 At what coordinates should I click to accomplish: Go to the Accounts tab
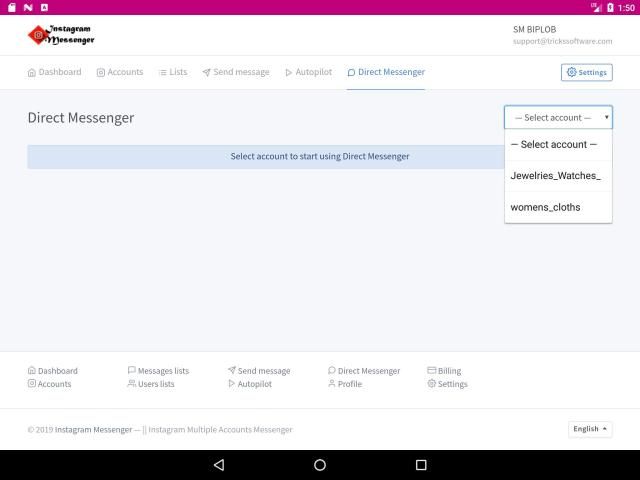(x=119, y=72)
